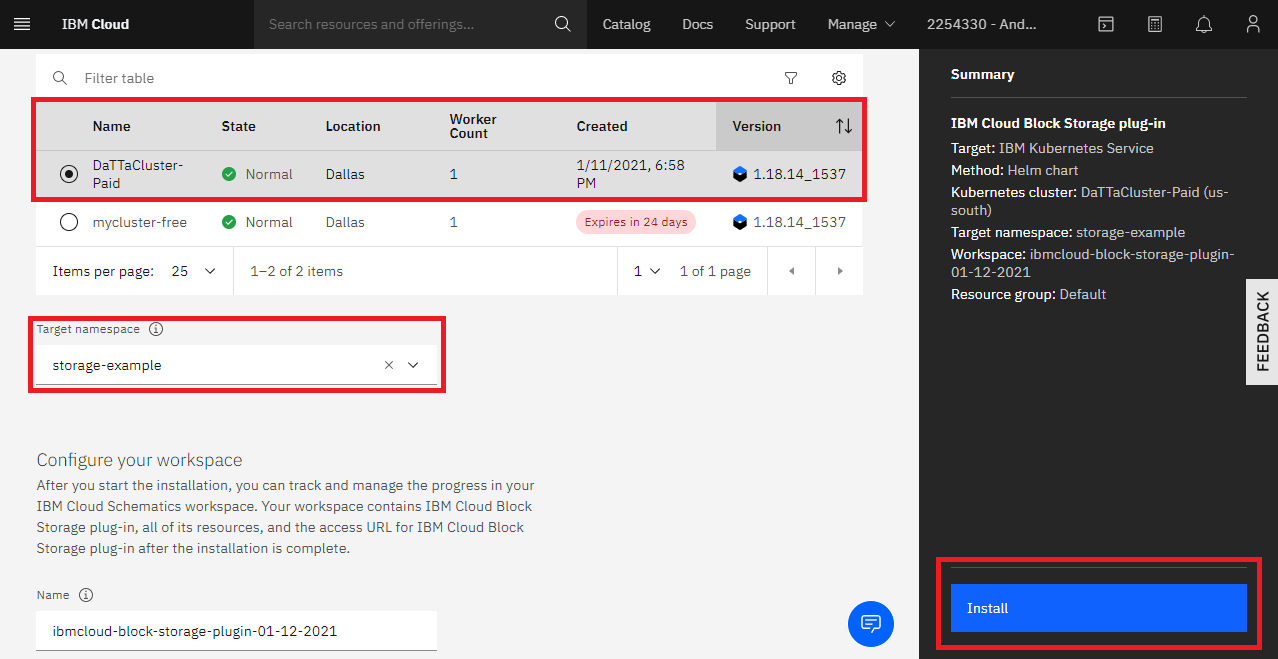Screen dimensions: 1278x659
Task: Click the DaTTaCluster-Paid cluster name
Action: [138, 174]
